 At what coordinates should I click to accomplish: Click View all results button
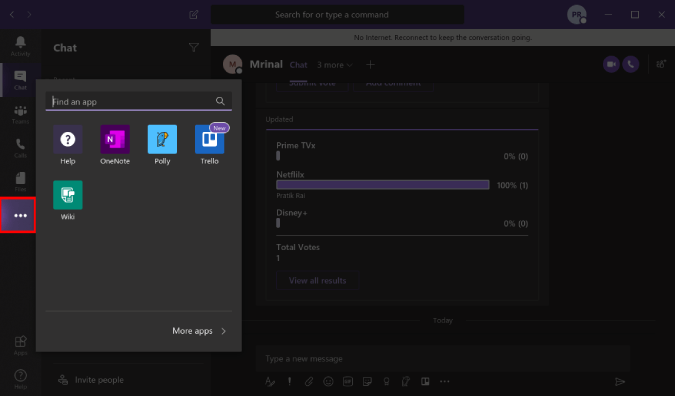pyautogui.click(x=317, y=281)
